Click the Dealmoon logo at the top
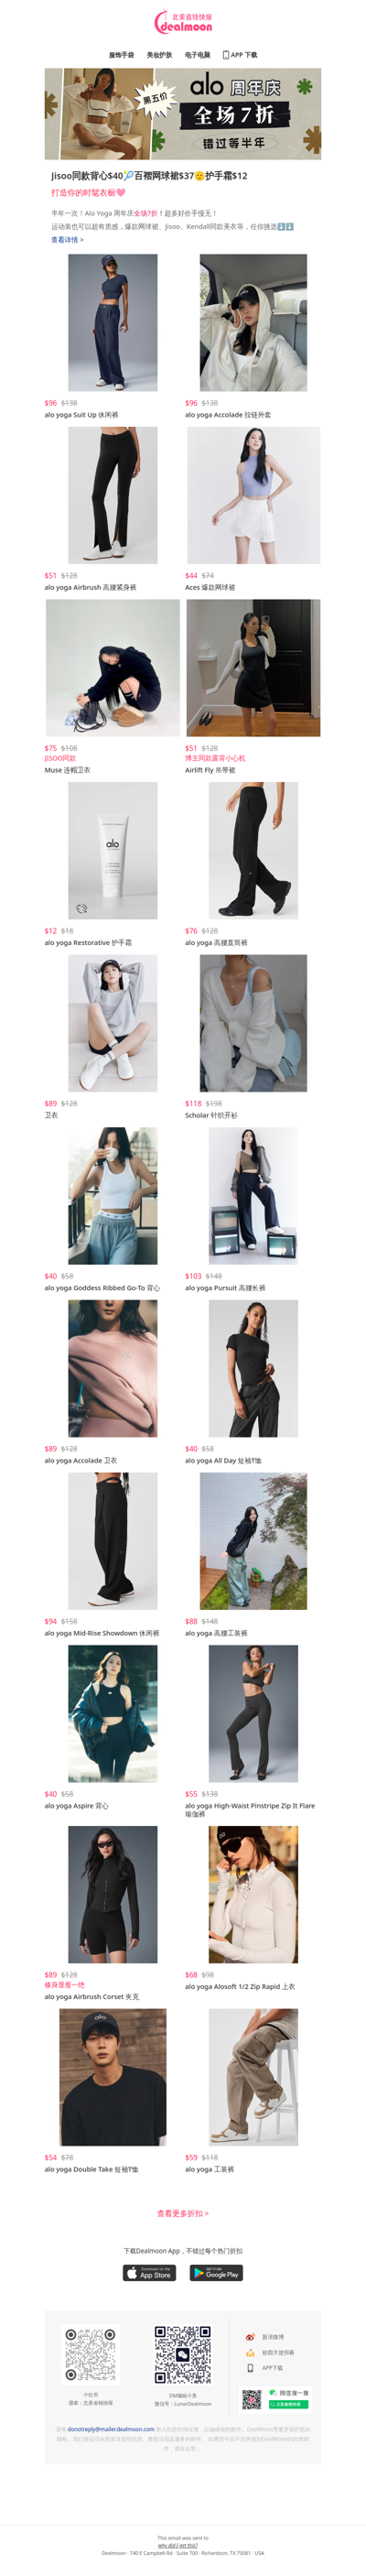This screenshot has width=366, height=2576. [183, 22]
